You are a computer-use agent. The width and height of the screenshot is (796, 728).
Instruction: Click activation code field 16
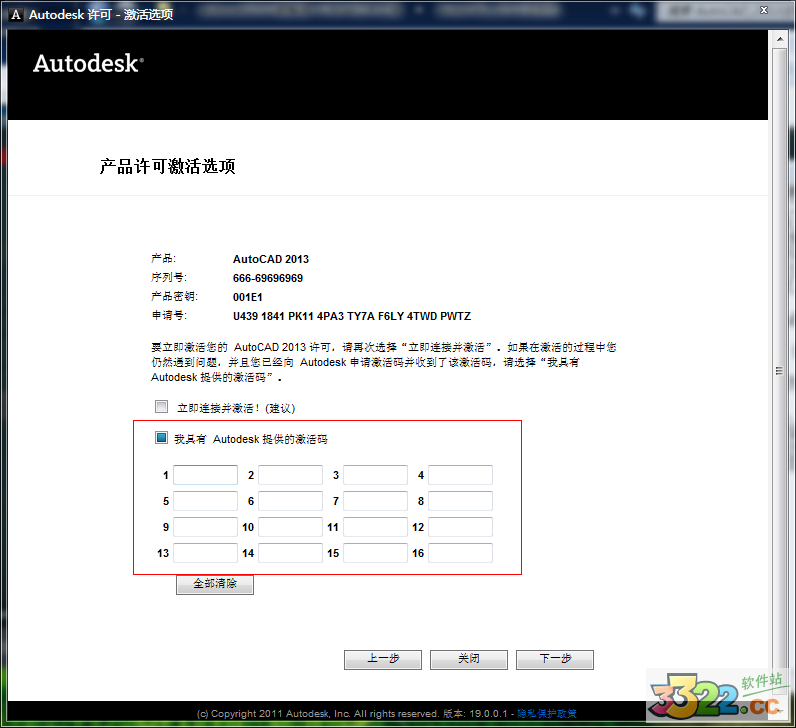tap(460, 553)
